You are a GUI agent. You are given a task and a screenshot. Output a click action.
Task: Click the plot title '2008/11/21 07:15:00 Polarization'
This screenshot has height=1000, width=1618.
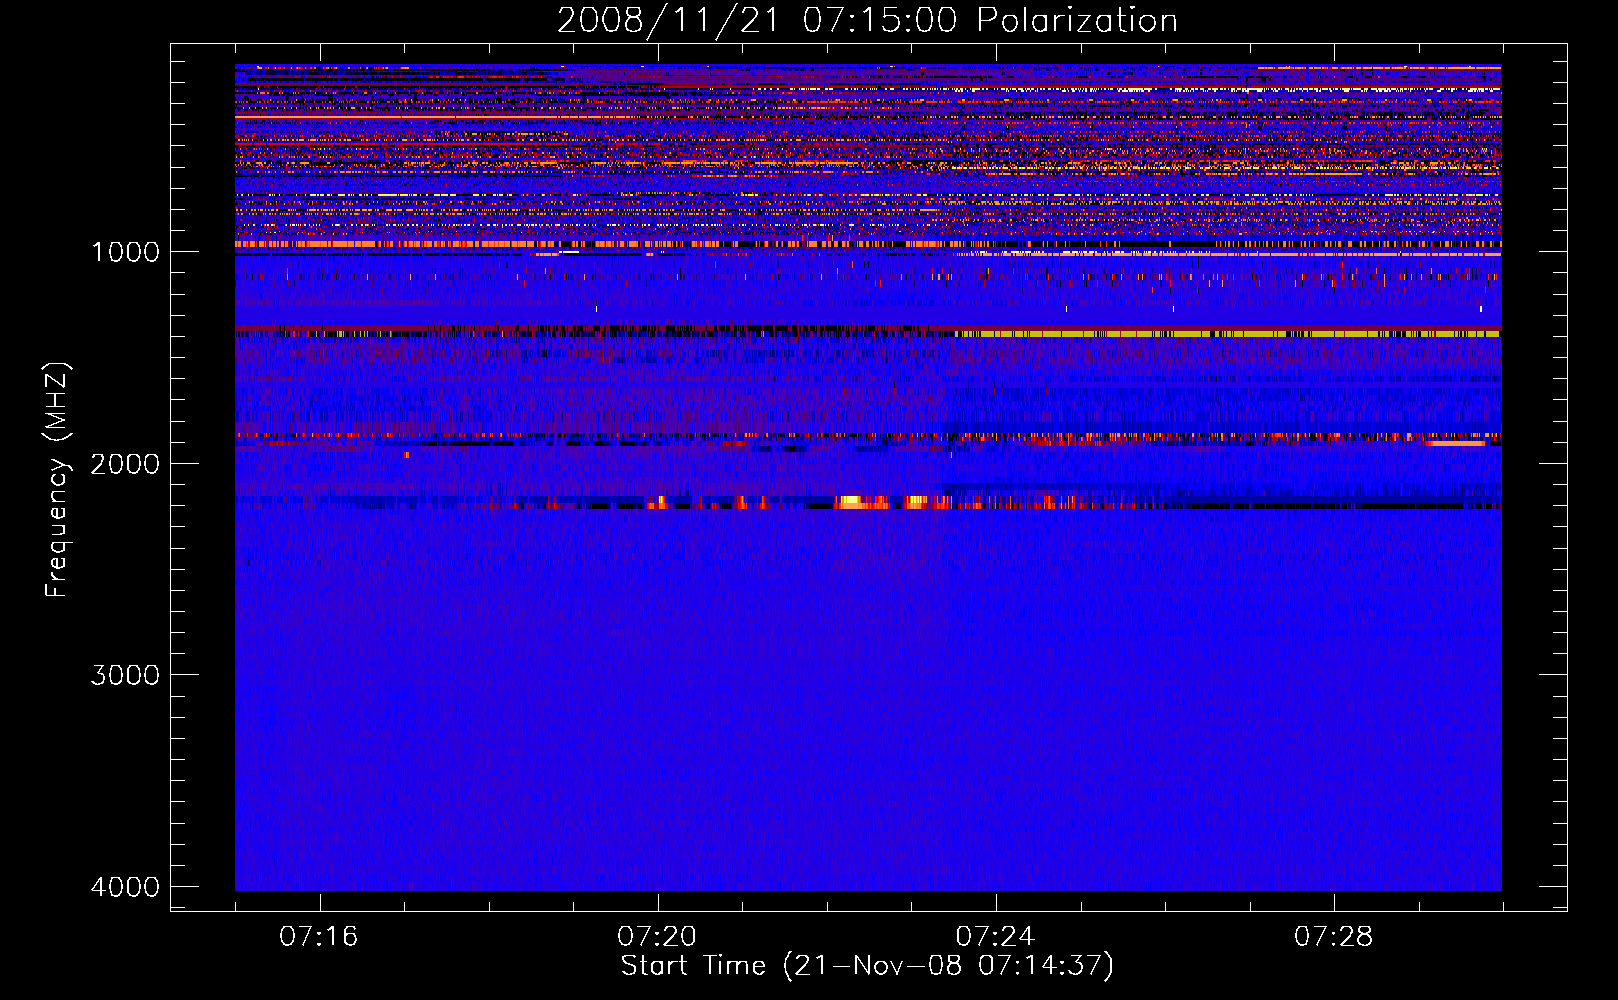(867, 20)
